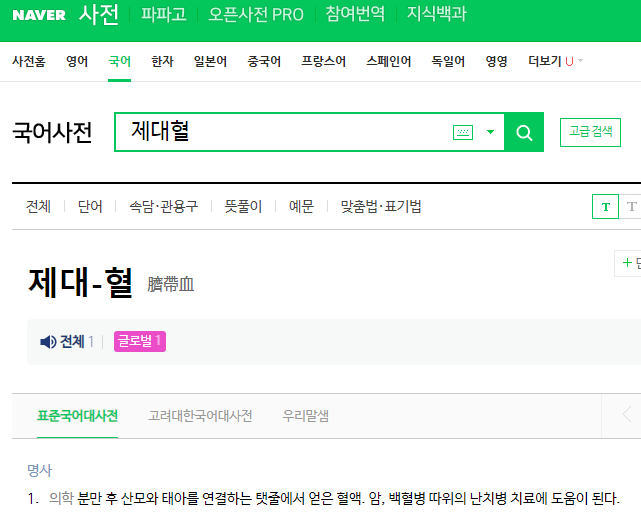This screenshot has height=523, width=641.
Task: Open 고급검색 advanced search
Action: (590, 132)
